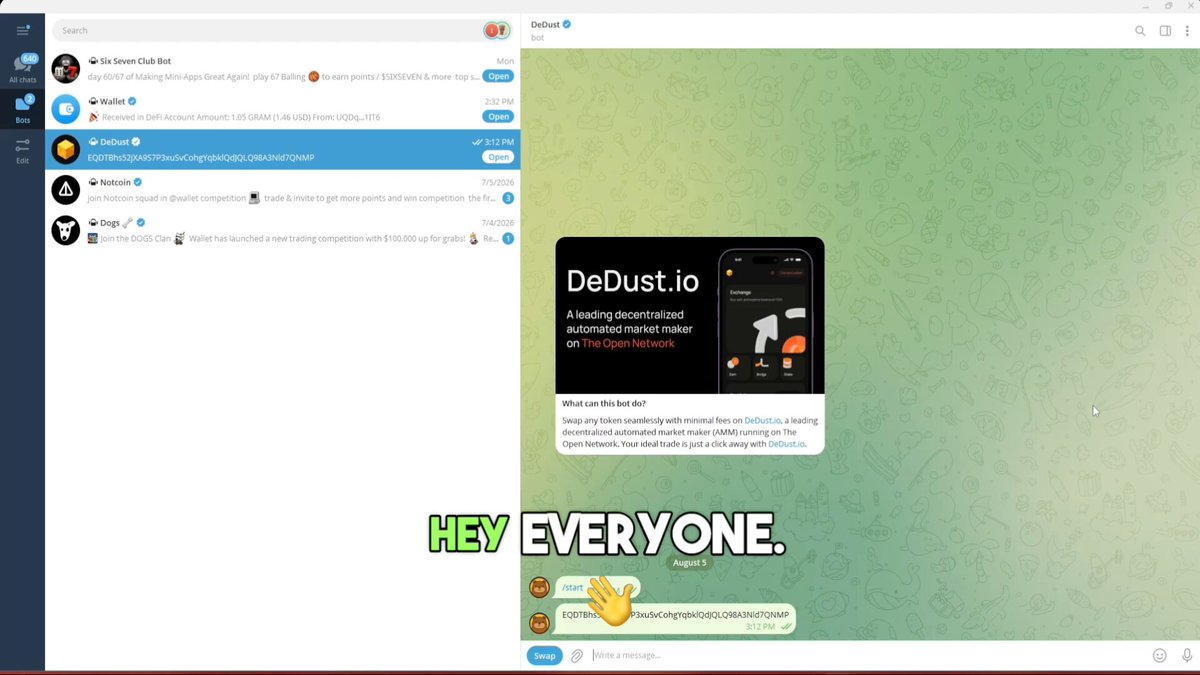Open the Wallet chat
This screenshot has height=675, width=1200.
(283, 109)
